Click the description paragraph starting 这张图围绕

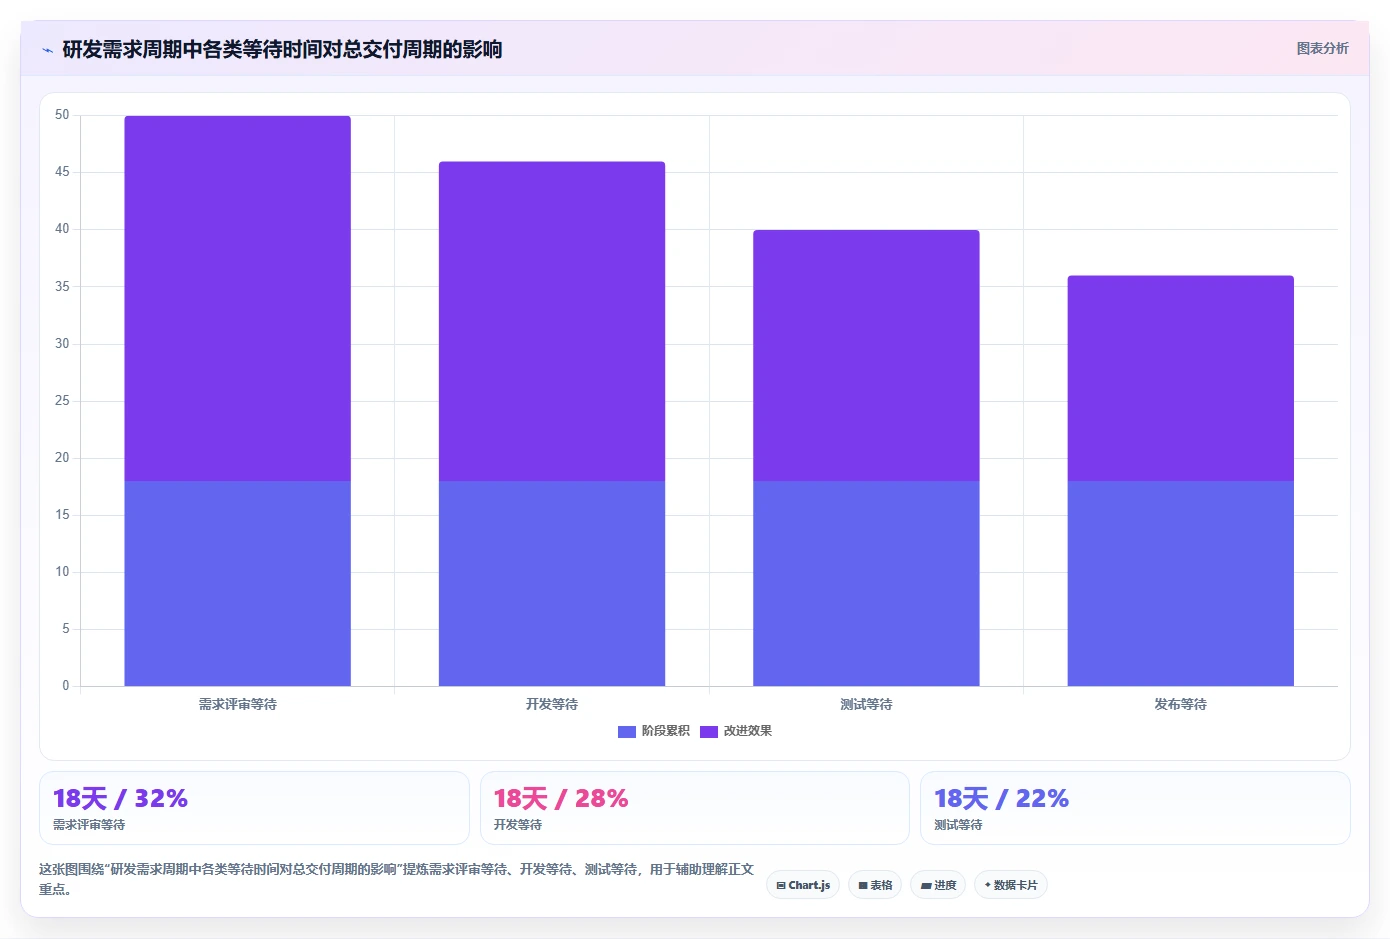396,879
